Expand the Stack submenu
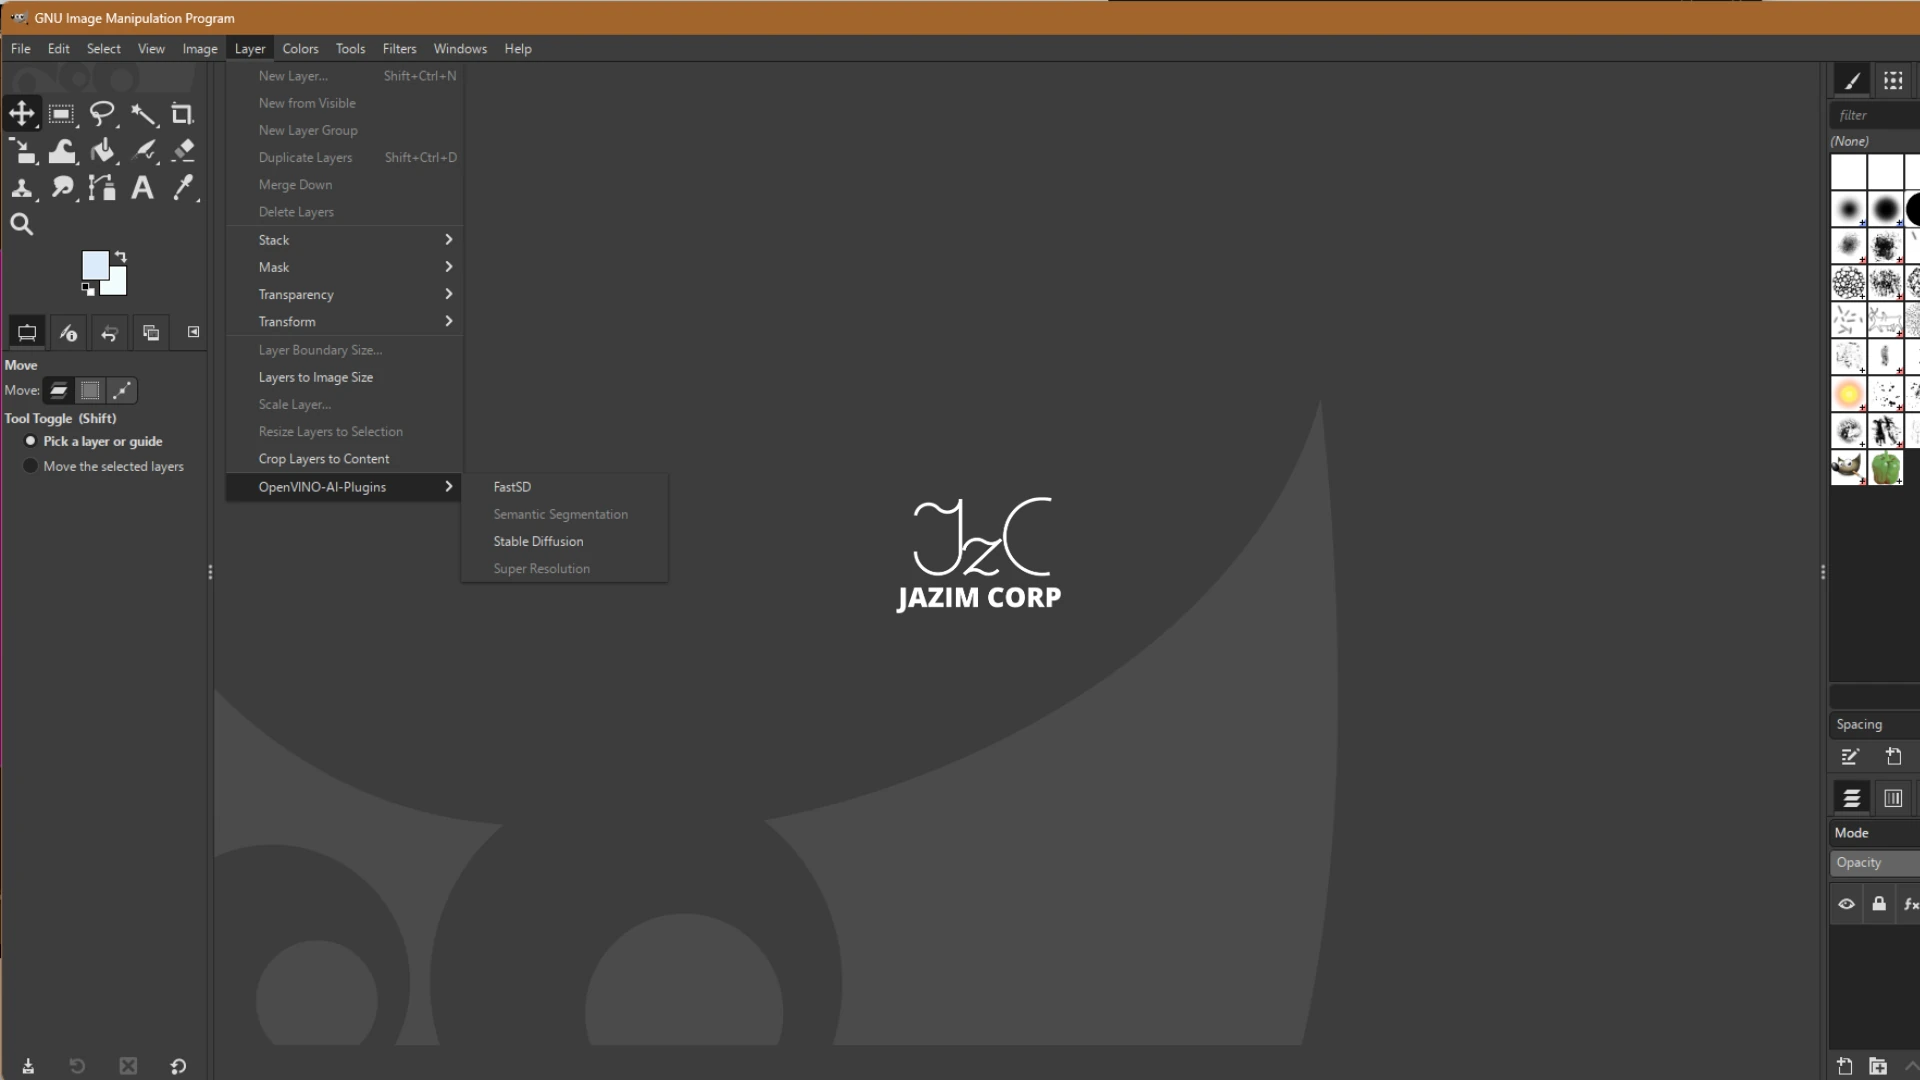This screenshot has width=1920, height=1080. [x=345, y=240]
